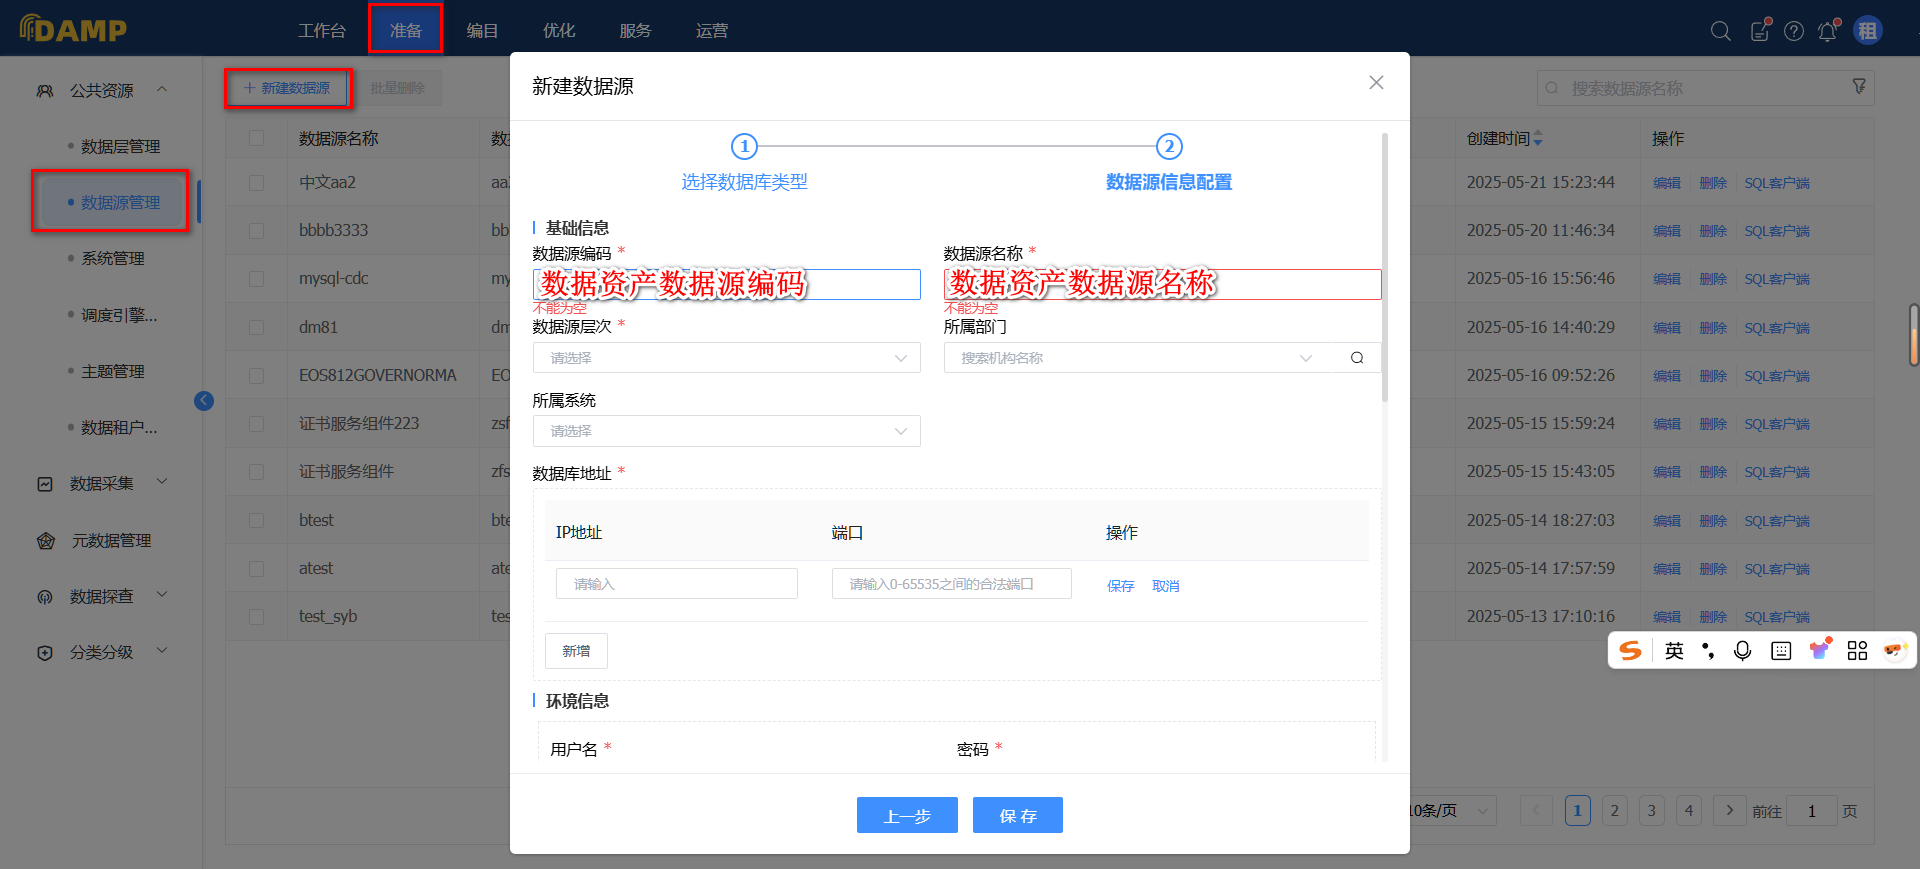Image resolution: width=1920 pixels, height=869 pixels.
Task: Check the box for row dm81
Action: click(x=257, y=327)
